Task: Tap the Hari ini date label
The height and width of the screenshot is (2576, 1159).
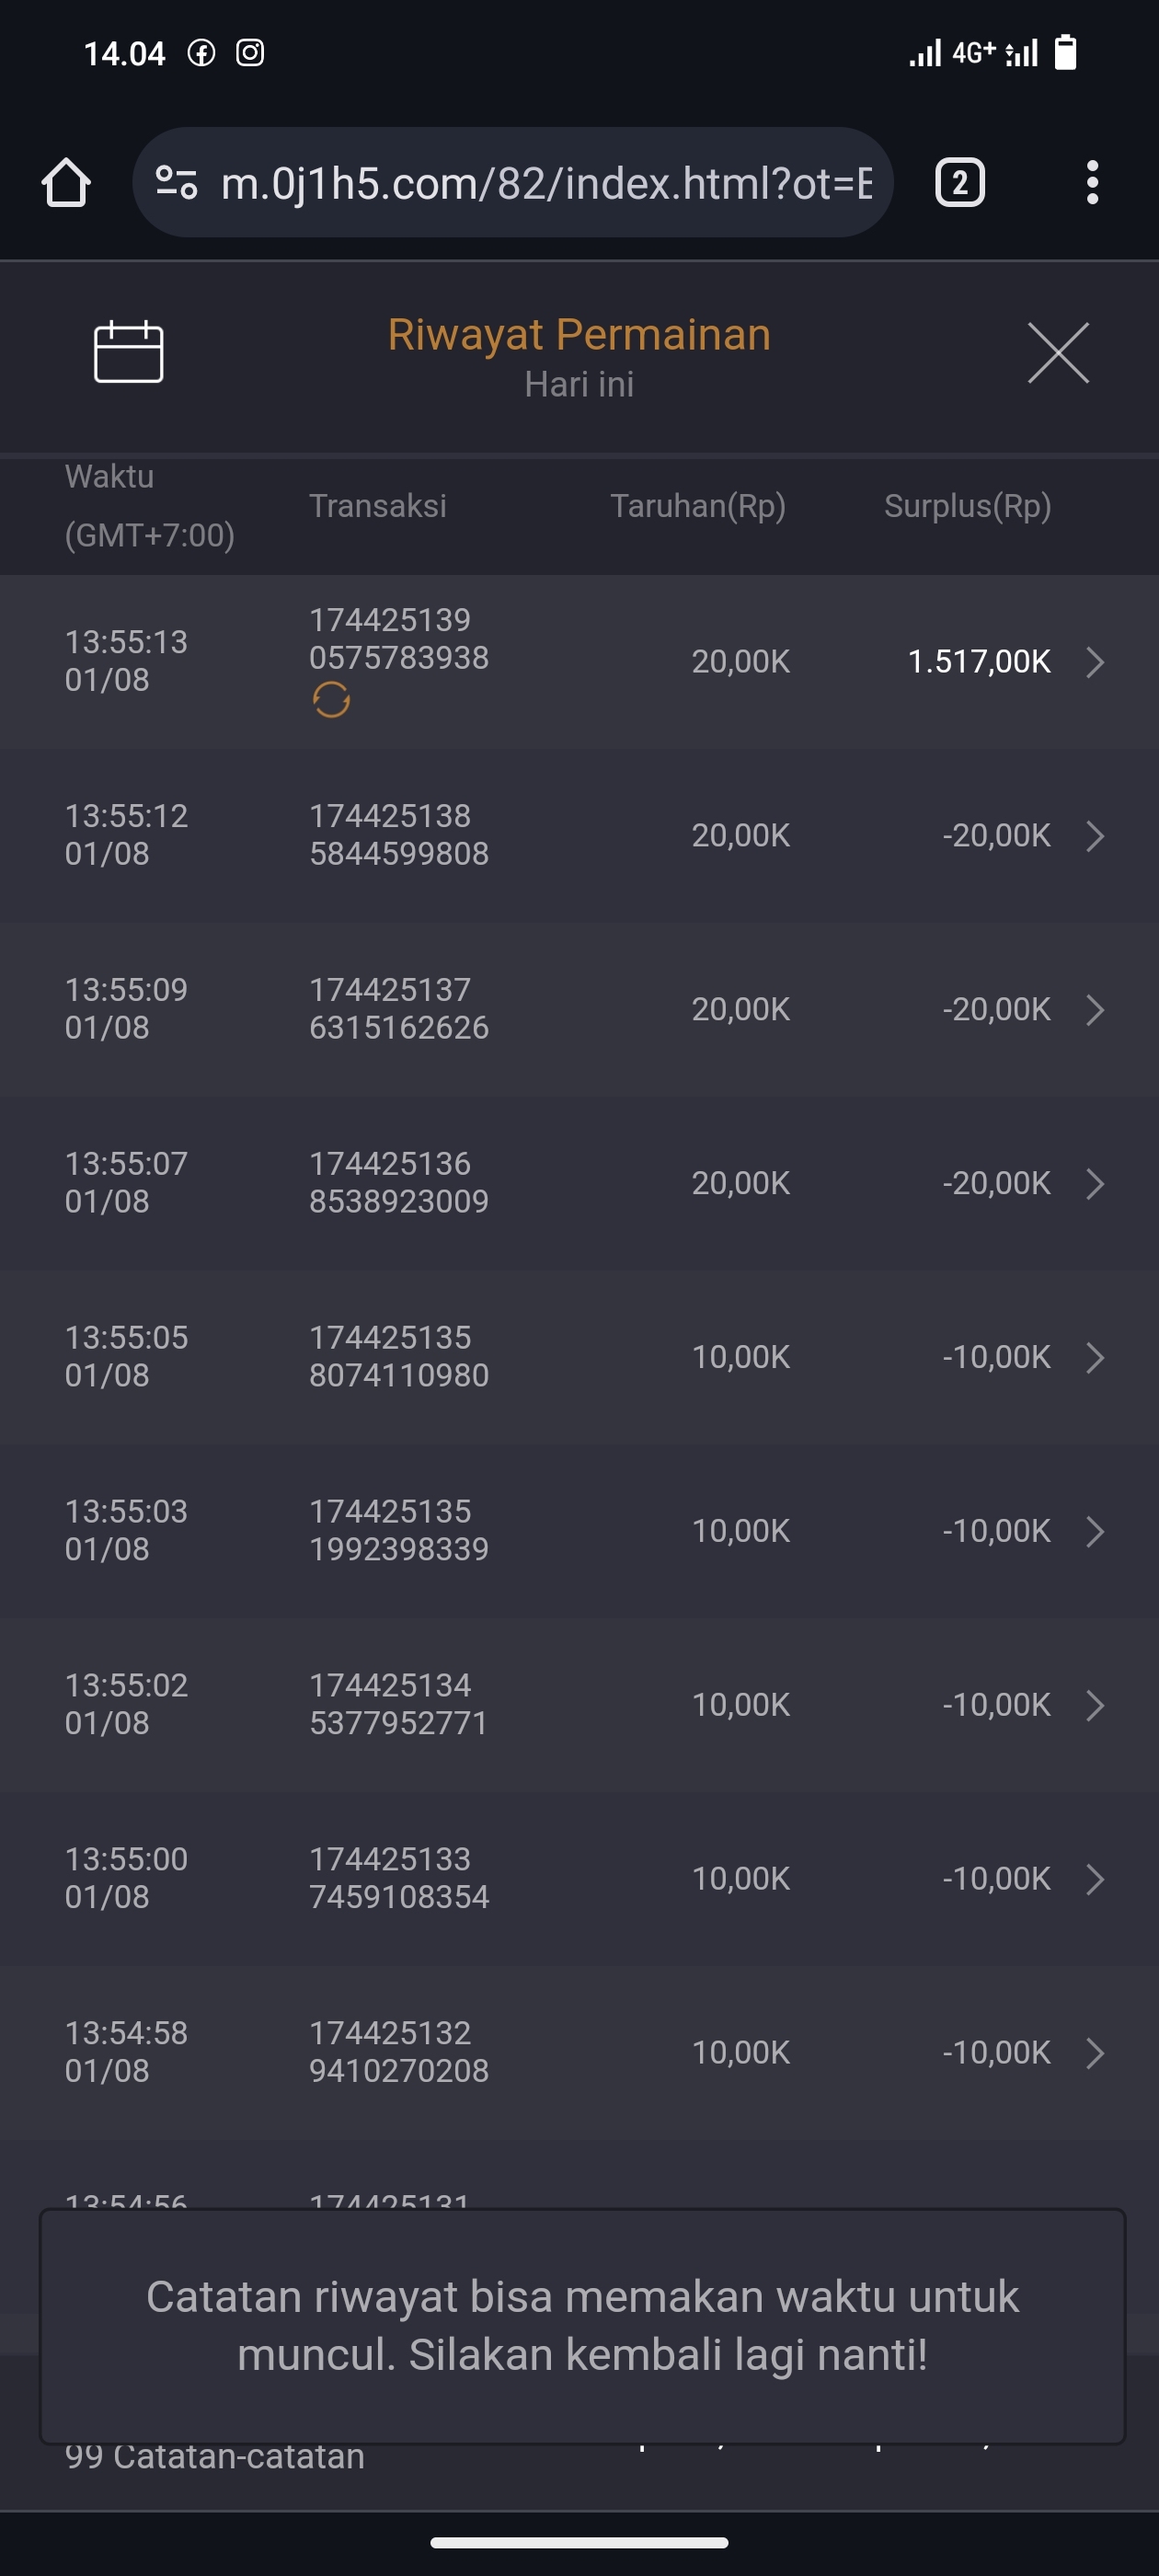Action: [x=579, y=385]
